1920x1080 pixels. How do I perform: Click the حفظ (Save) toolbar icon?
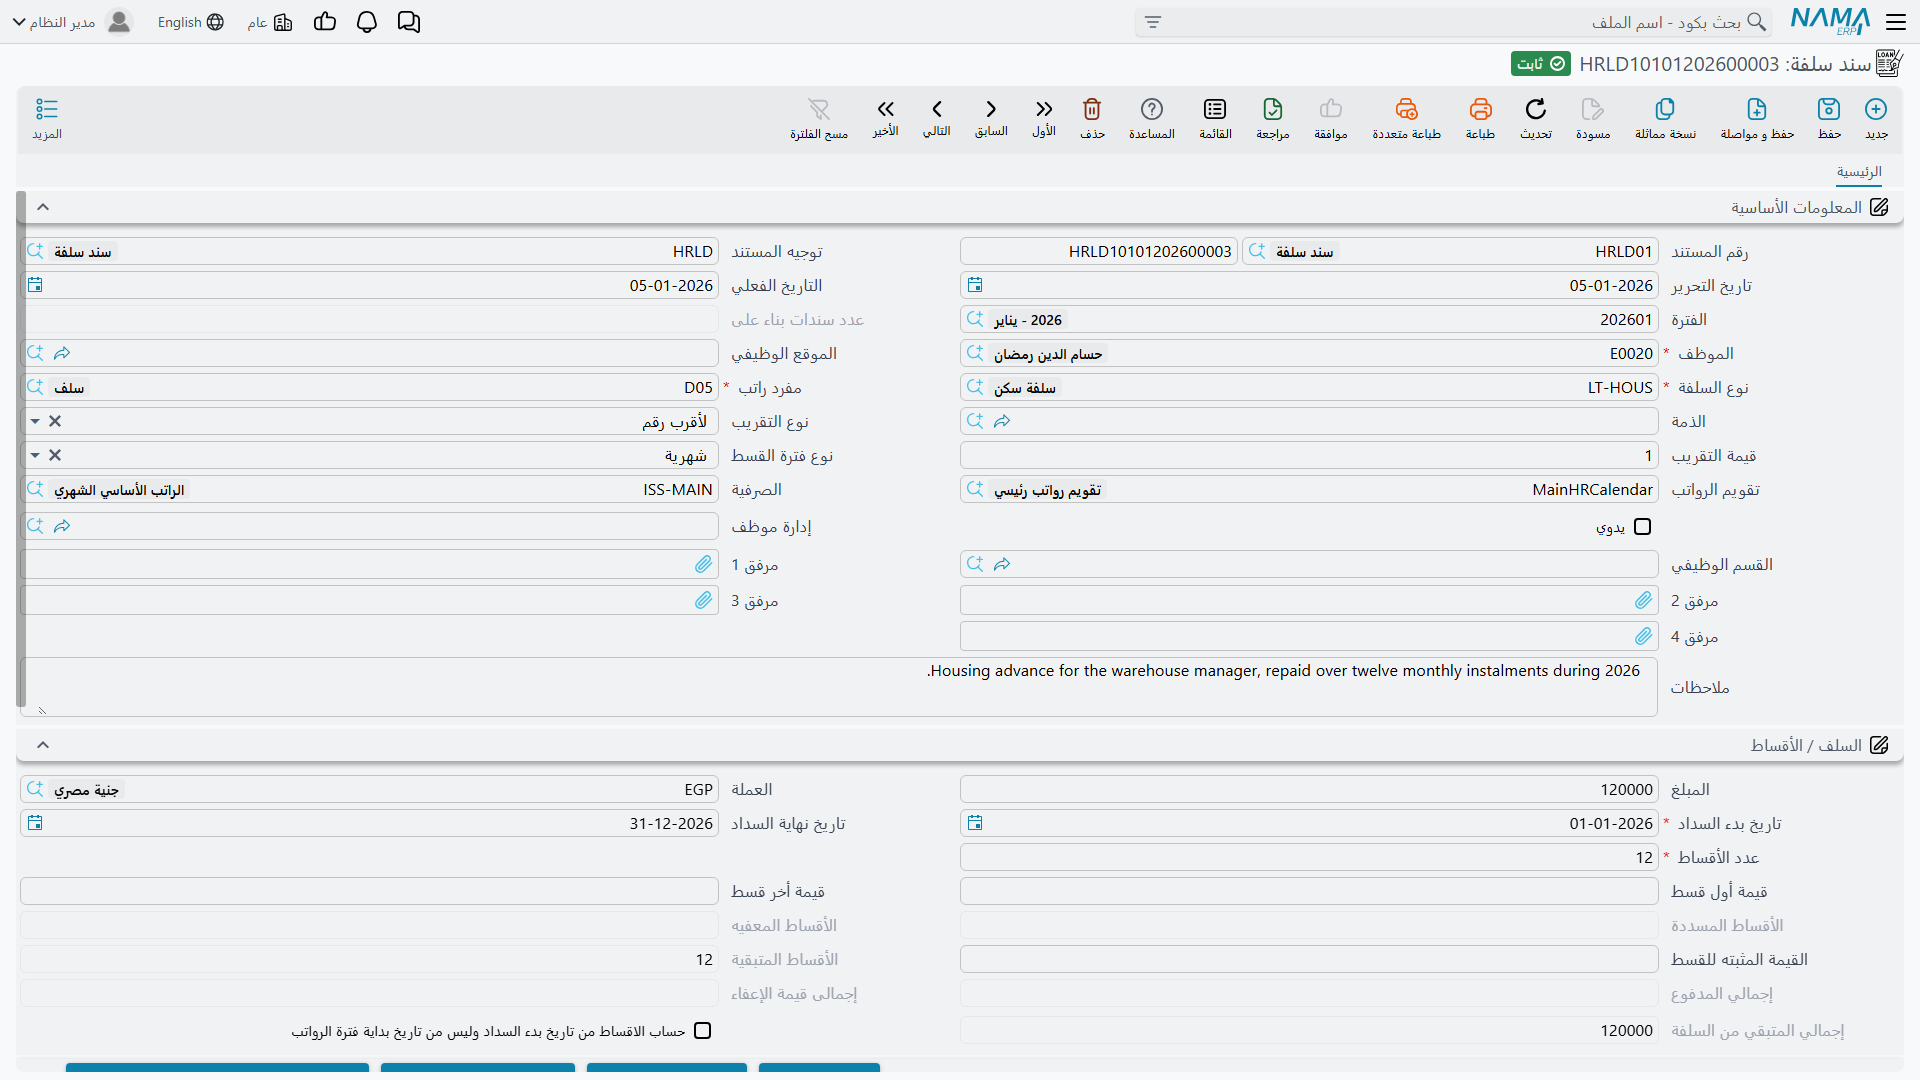pyautogui.click(x=1829, y=109)
